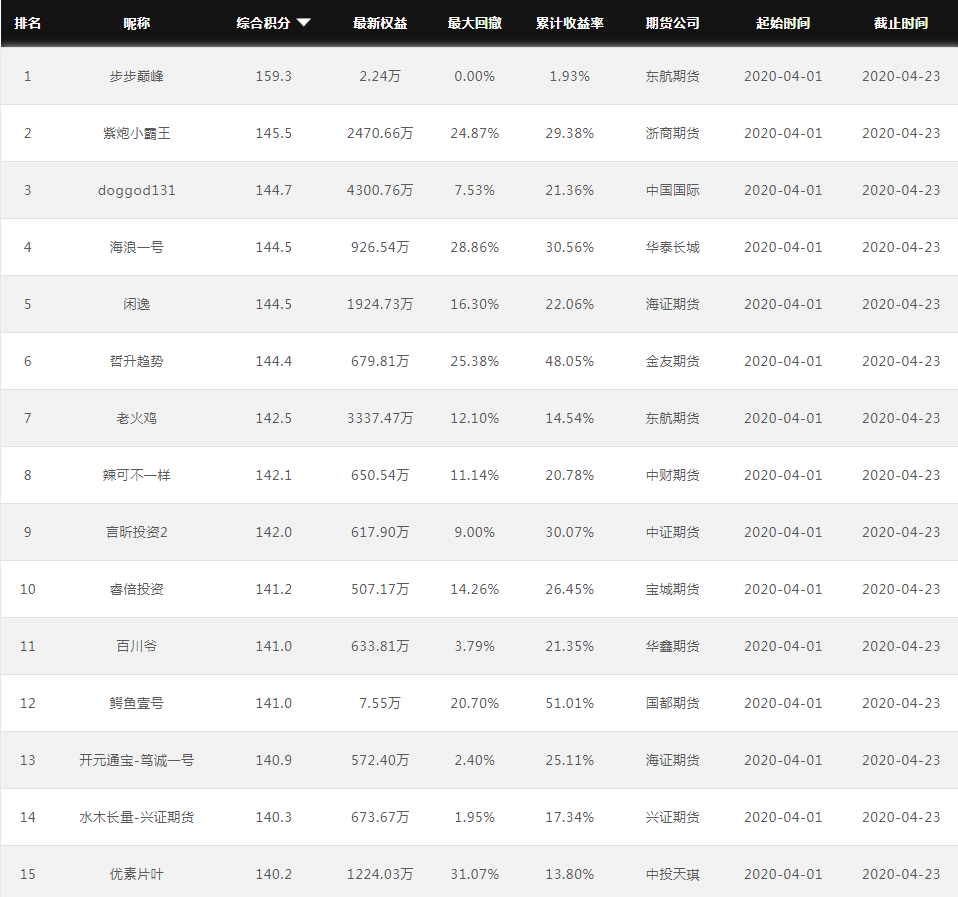Click the score 142.5
The width and height of the screenshot is (958, 897).
pos(274,418)
